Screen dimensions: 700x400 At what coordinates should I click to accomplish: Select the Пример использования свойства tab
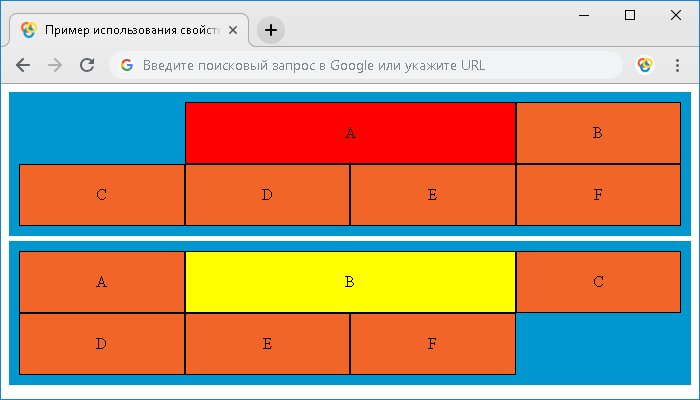(x=129, y=30)
